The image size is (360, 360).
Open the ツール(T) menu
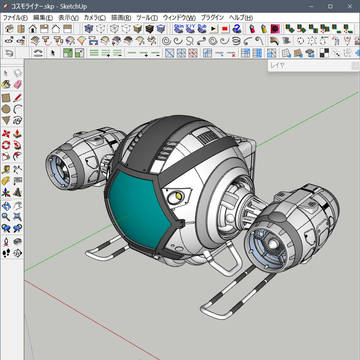(x=147, y=18)
